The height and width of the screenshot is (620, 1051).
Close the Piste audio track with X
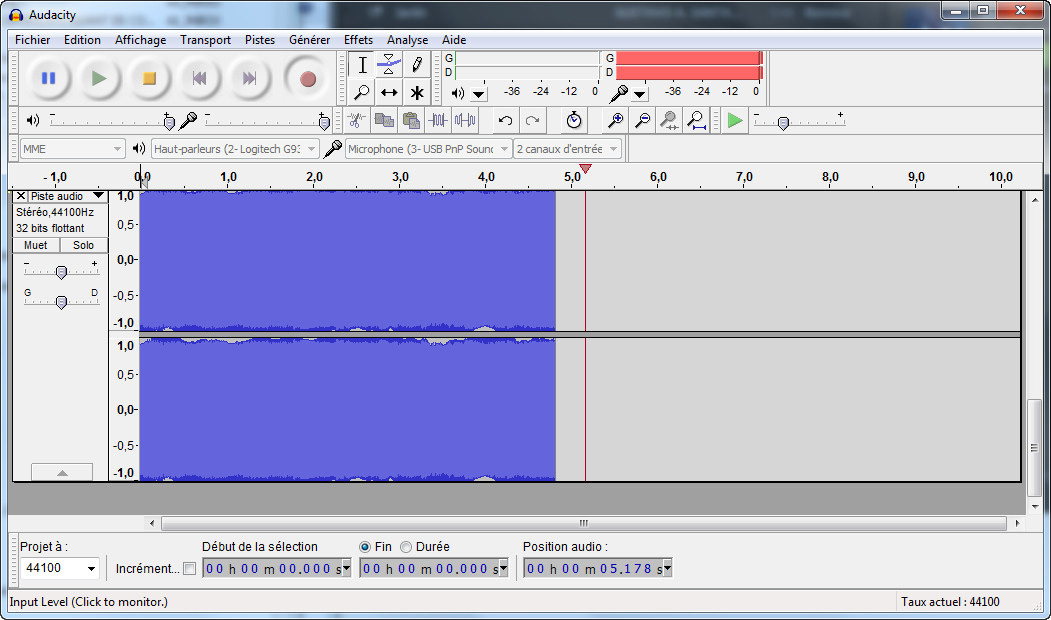click(21, 196)
